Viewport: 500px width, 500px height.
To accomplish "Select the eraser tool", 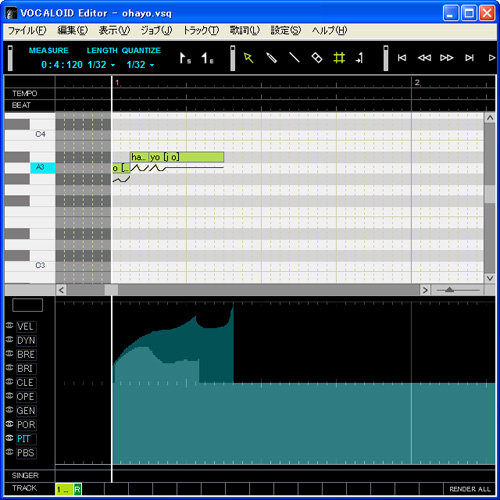I will (317, 58).
